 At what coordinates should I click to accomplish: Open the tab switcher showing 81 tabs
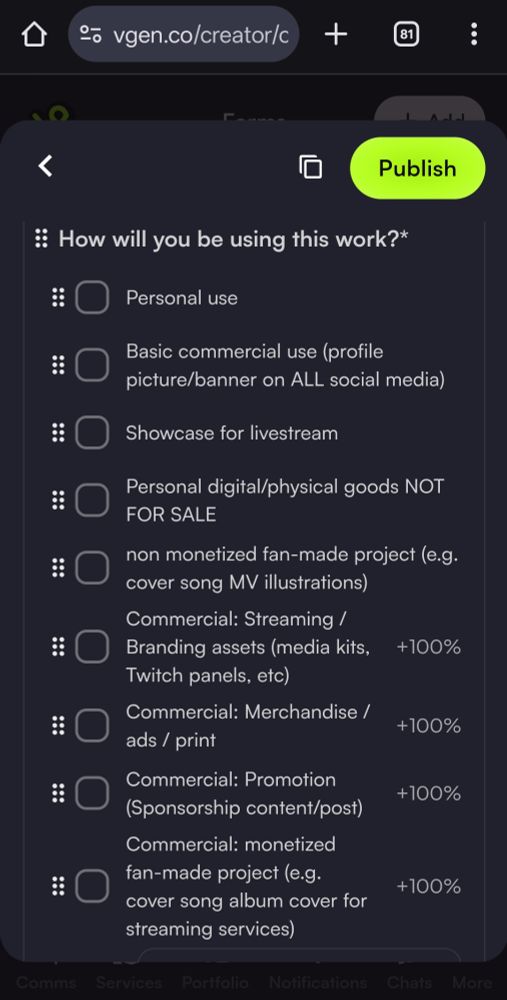(406, 34)
